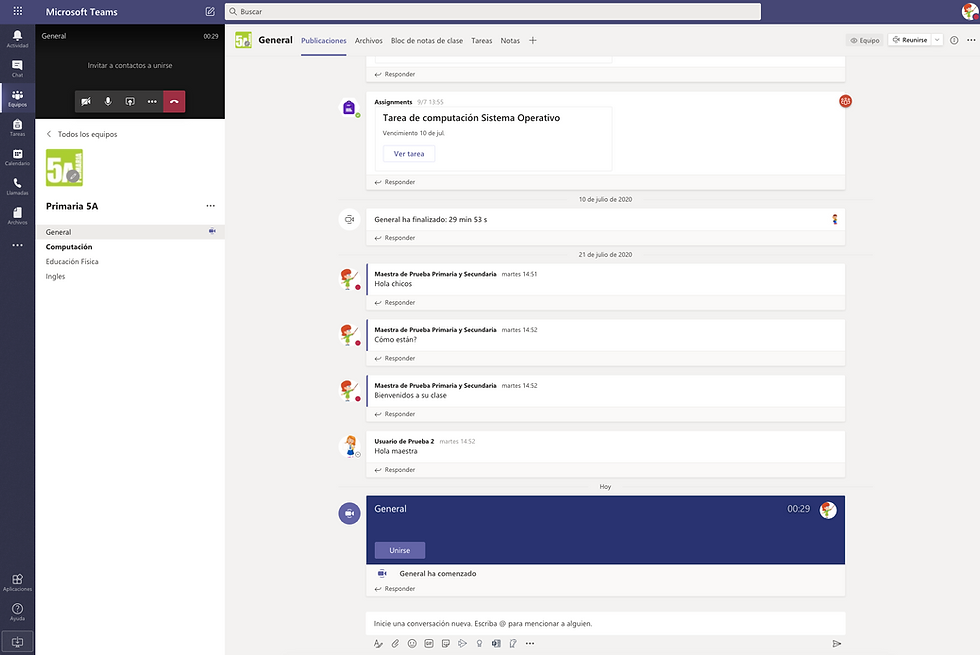980x655 pixels.
Task: Open Aplicaciones store icon
Action: pos(18,582)
